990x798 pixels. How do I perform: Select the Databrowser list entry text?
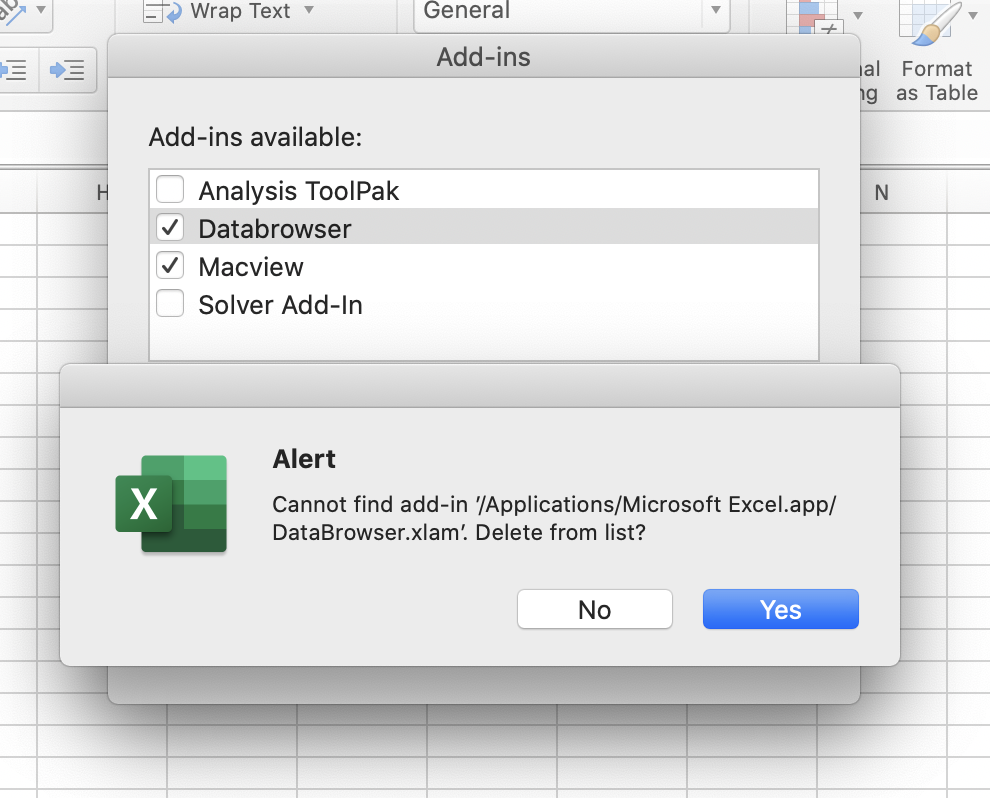(275, 229)
